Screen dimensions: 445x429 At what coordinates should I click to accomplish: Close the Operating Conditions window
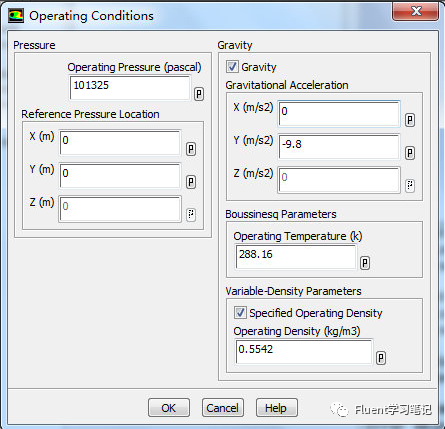coord(416,12)
